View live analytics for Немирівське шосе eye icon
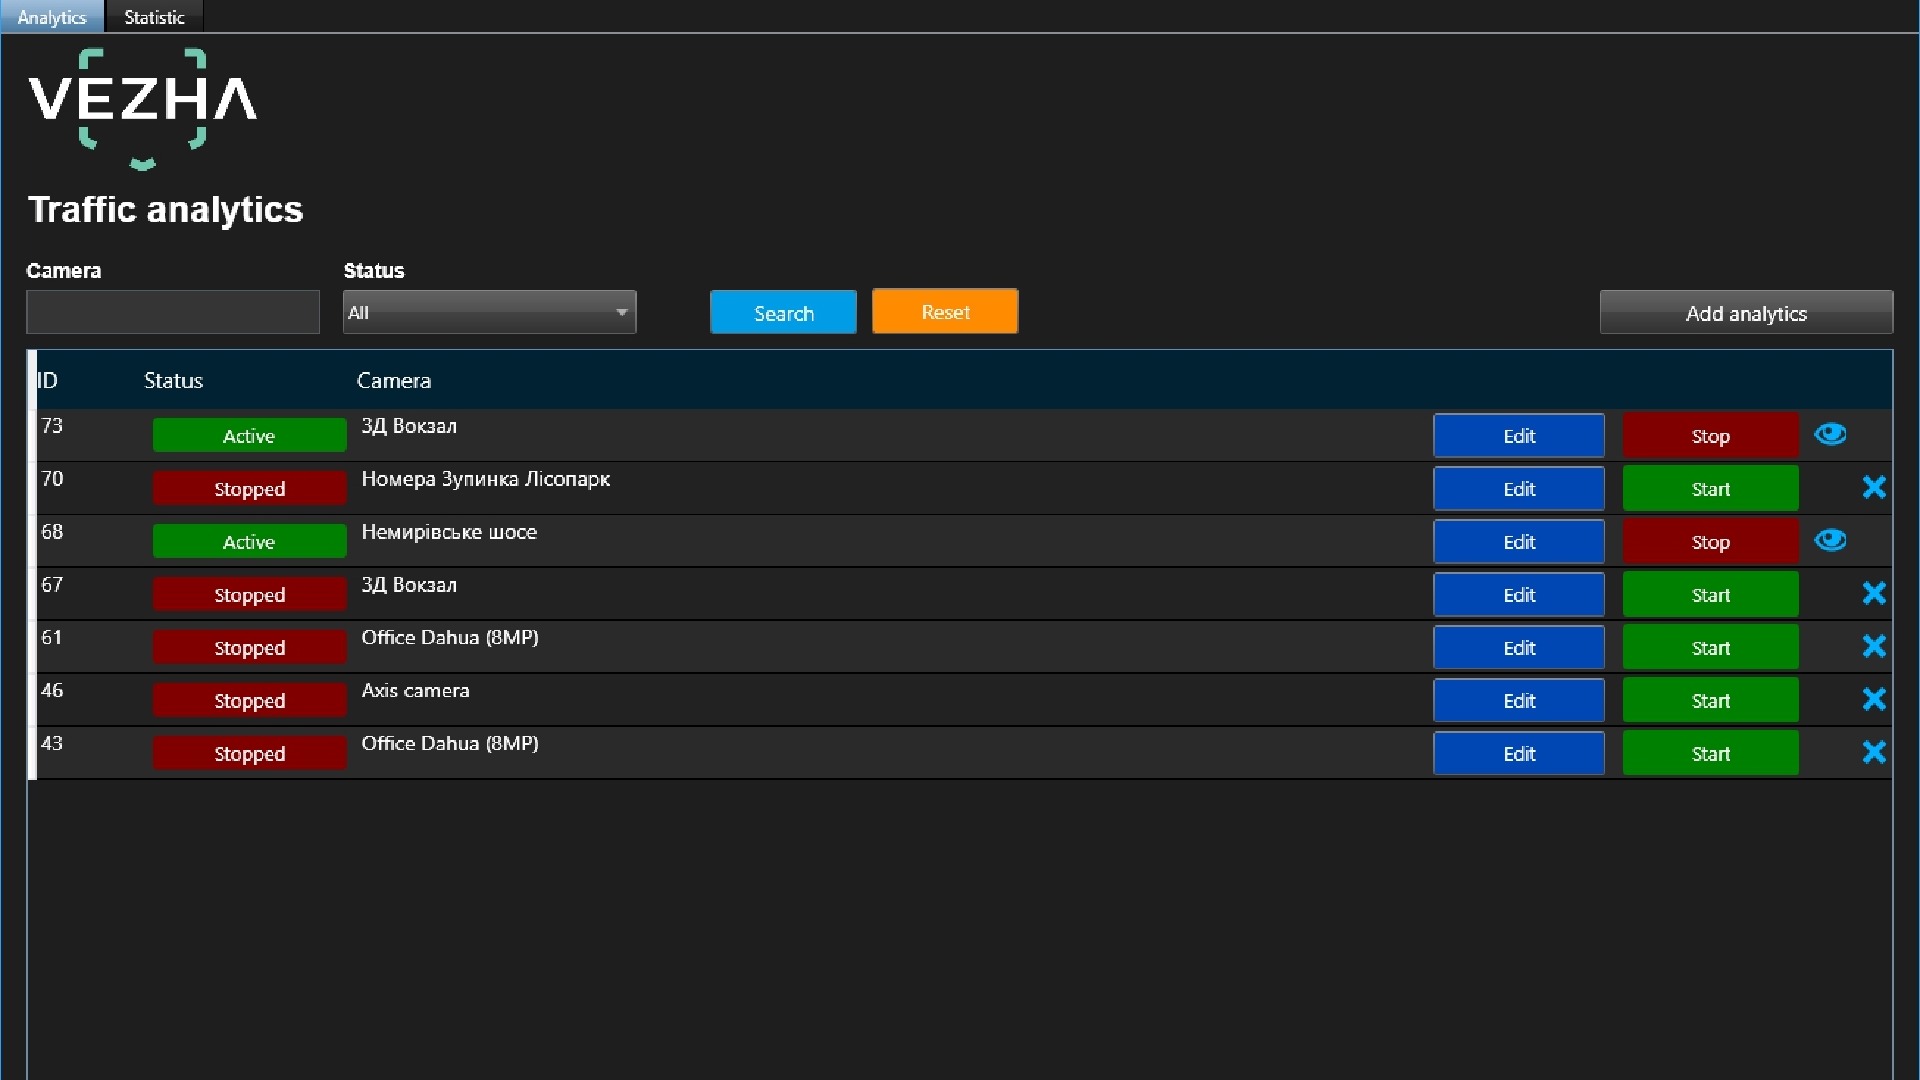1920x1080 pixels. click(x=1830, y=541)
